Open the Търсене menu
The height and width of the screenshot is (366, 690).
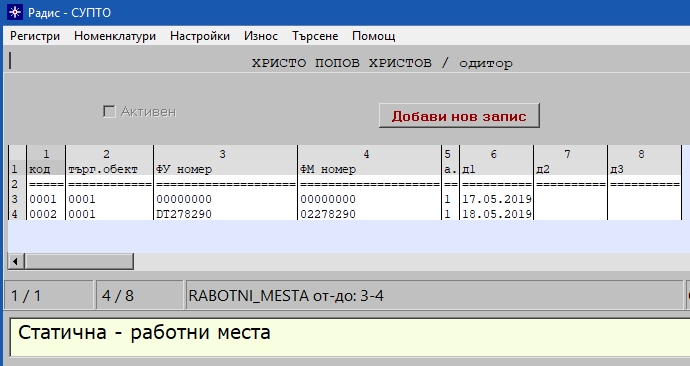[315, 36]
